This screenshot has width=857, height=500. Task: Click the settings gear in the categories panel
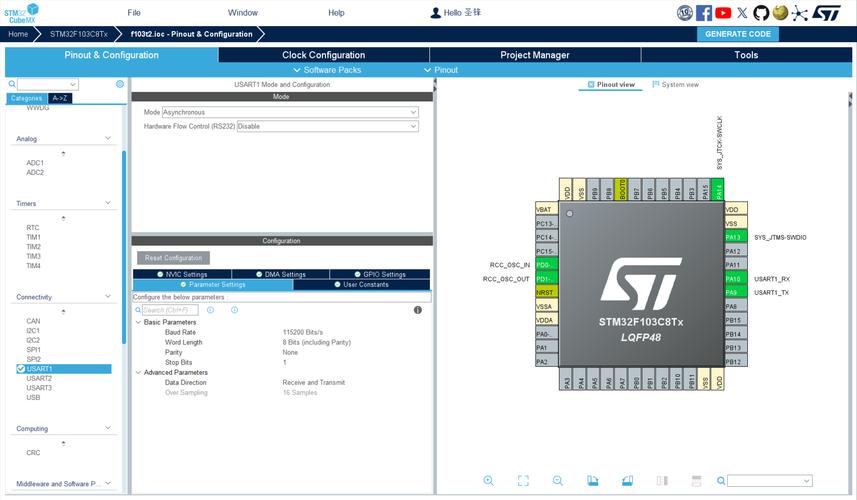[x=120, y=85]
